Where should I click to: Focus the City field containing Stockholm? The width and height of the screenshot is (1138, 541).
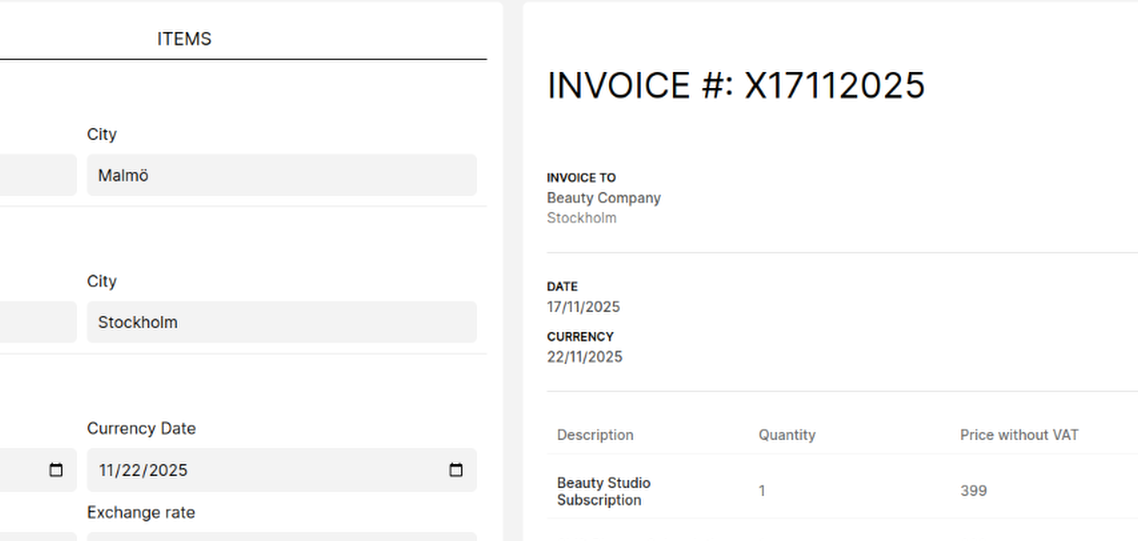point(281,322)
